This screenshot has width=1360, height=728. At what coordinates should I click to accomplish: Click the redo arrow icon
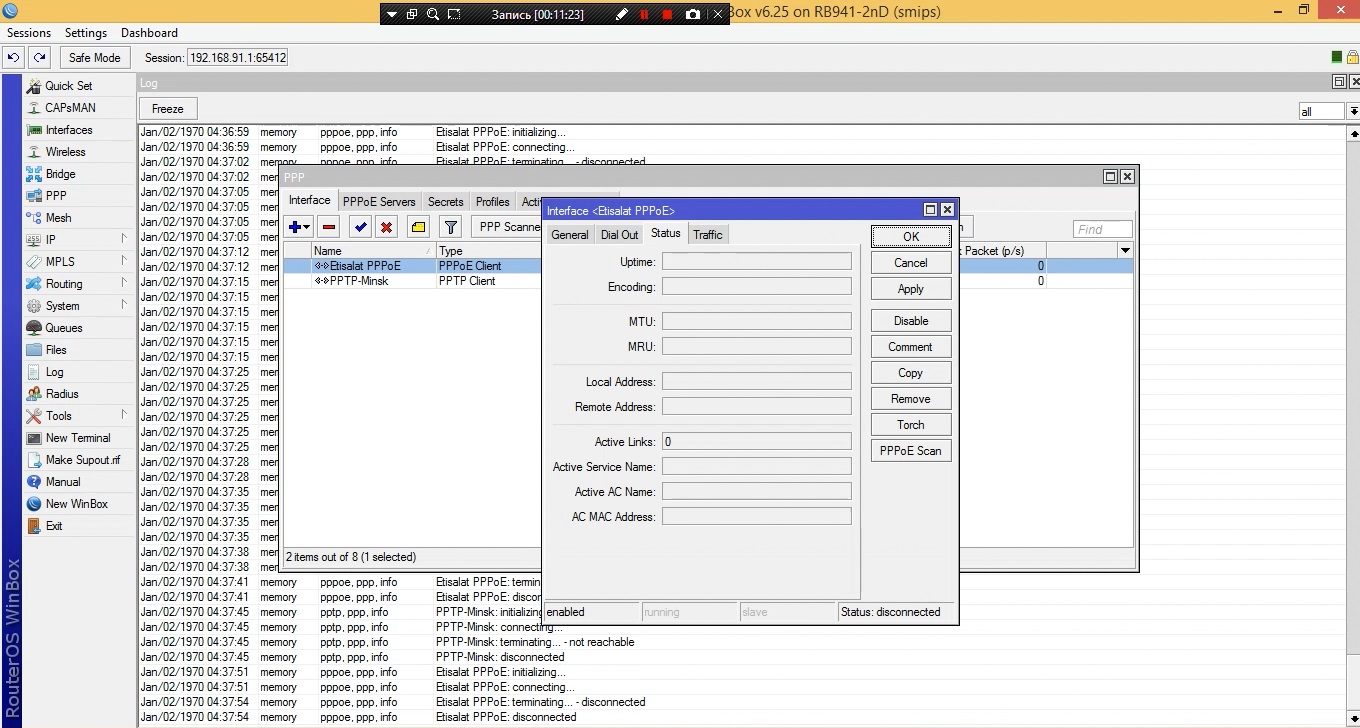pos(39,58)
